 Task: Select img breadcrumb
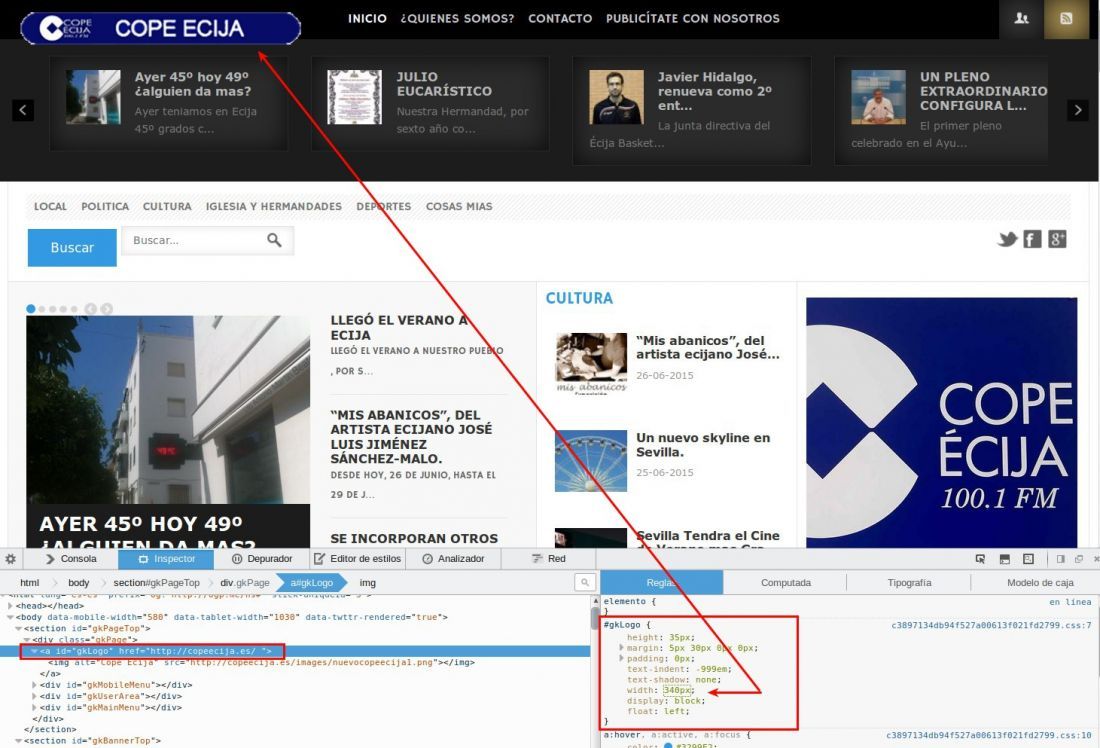coord(368,582)
